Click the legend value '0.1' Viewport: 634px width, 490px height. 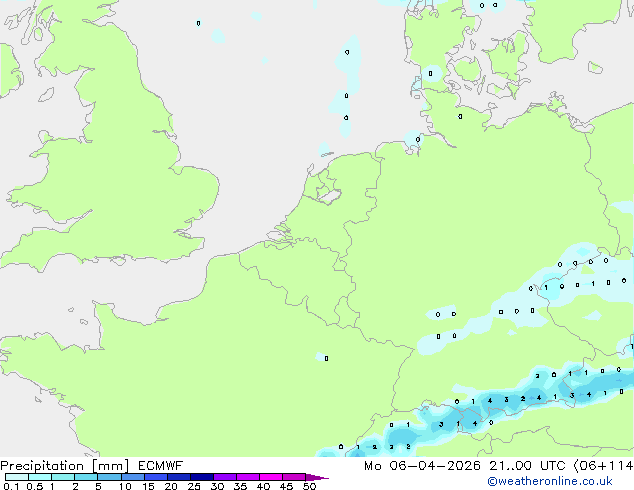pyautogui.click(x=11, y=486)
